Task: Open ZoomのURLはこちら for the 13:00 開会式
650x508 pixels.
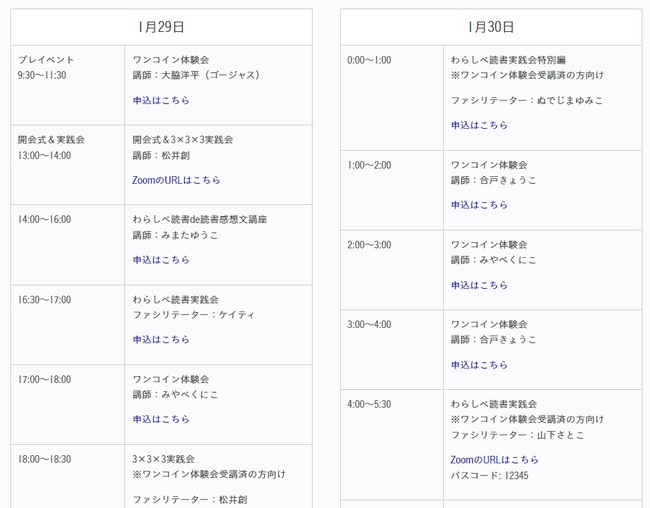Action: (176, 180)
